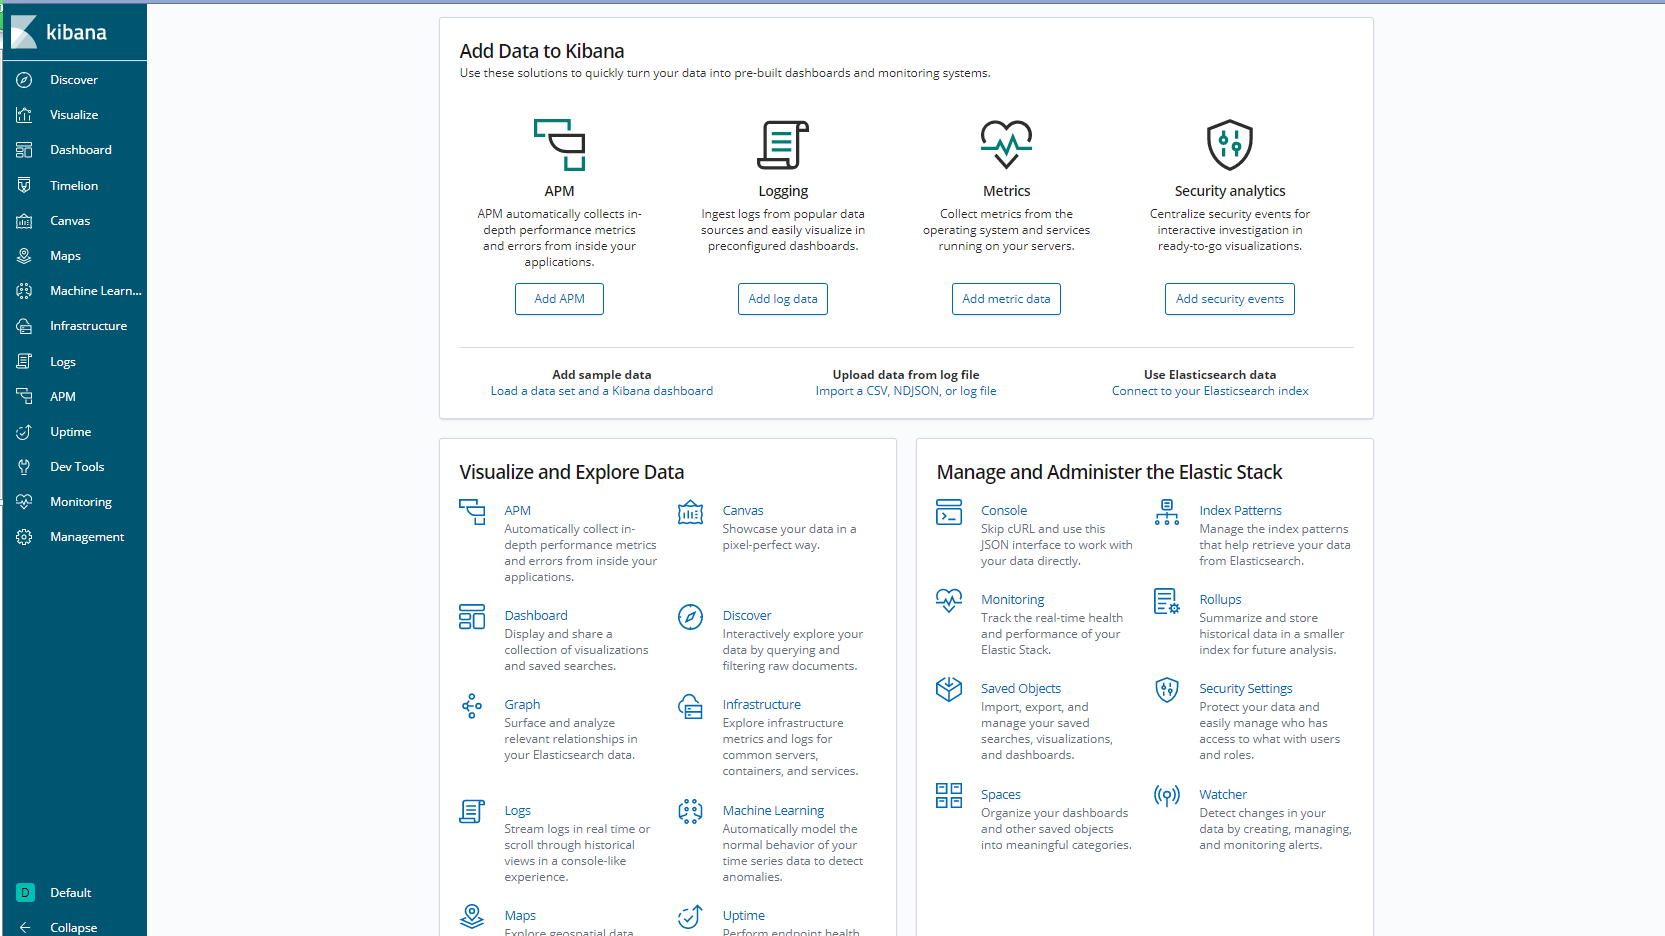This screenshot has width=1665, height=936.
Task: Click the Rollups icon
Action: [x=1167, y=601]
